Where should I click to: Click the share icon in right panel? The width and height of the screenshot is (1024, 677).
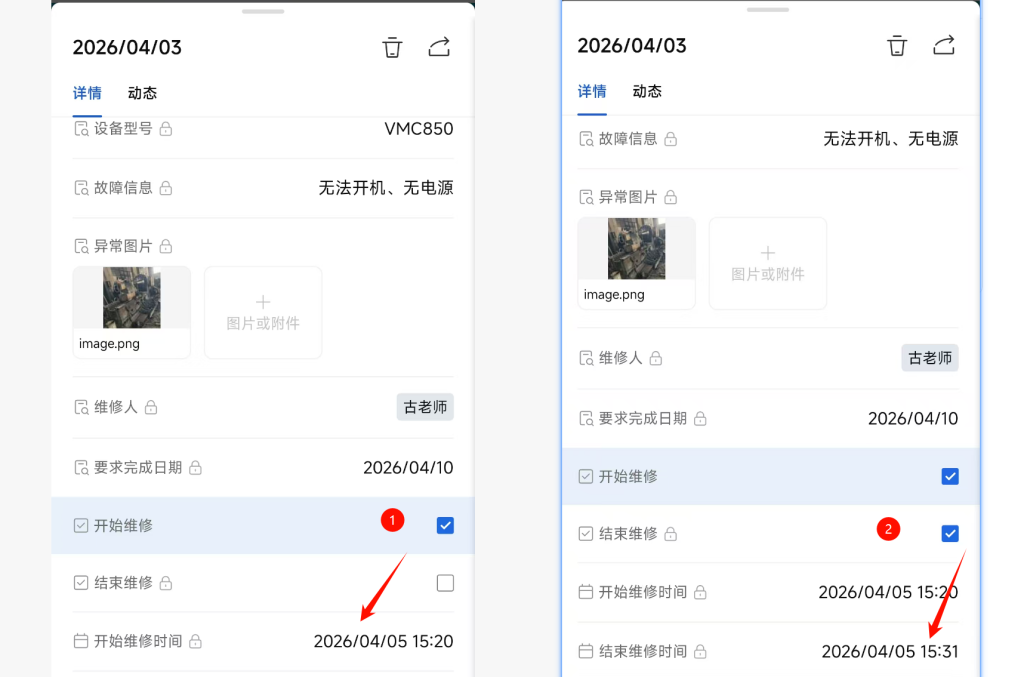[944, 45]
